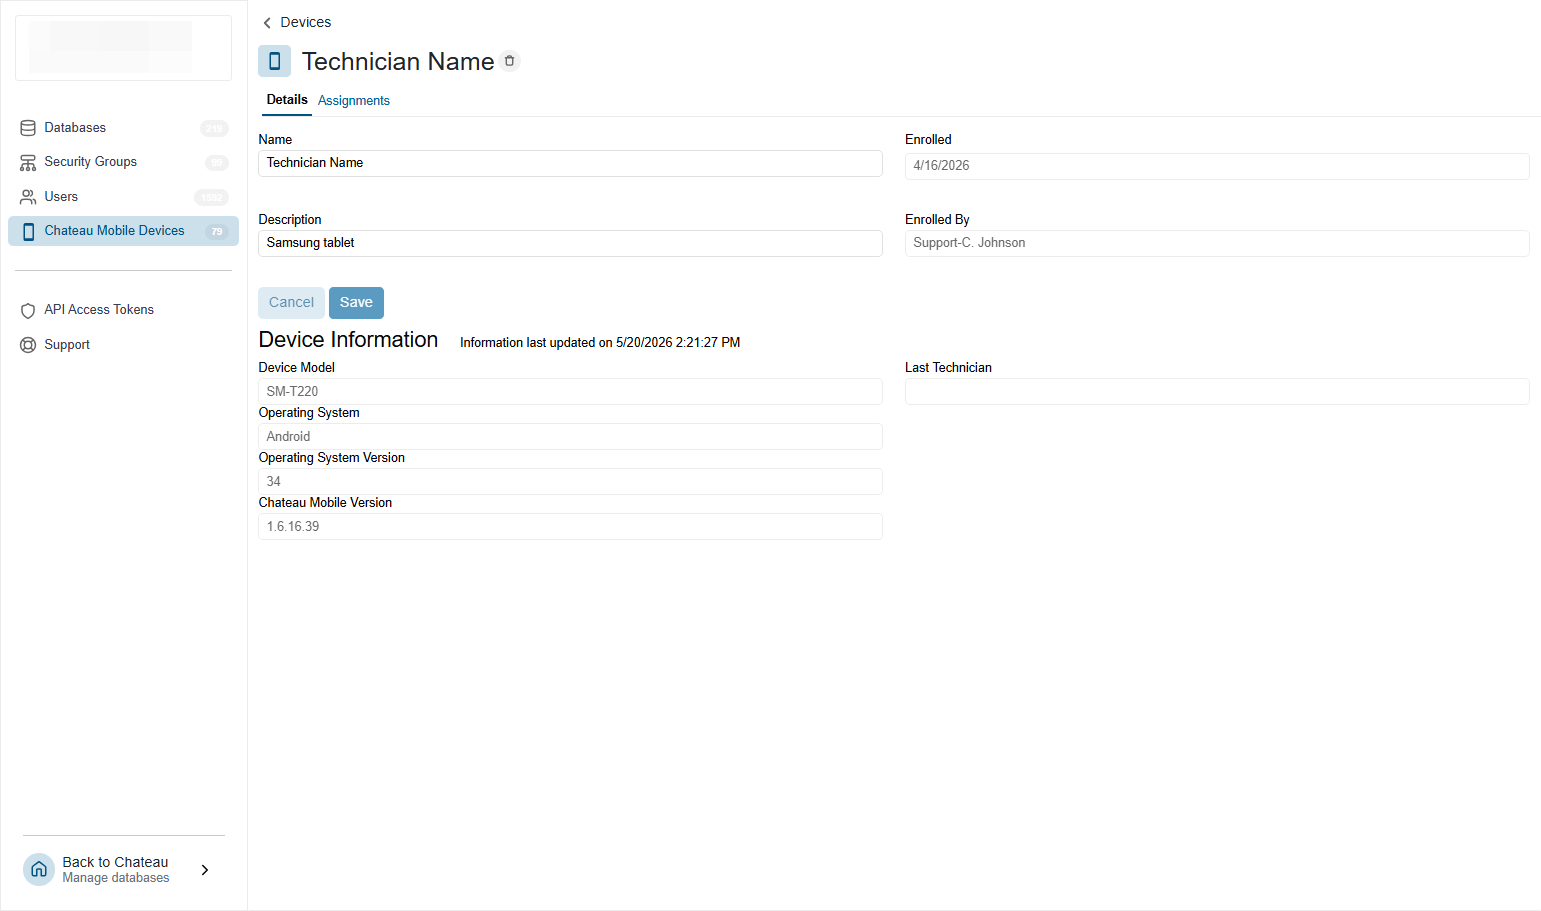Open the Security Groups section
The width and height of the screenshot is (1541, 911).
click(123, 162)
